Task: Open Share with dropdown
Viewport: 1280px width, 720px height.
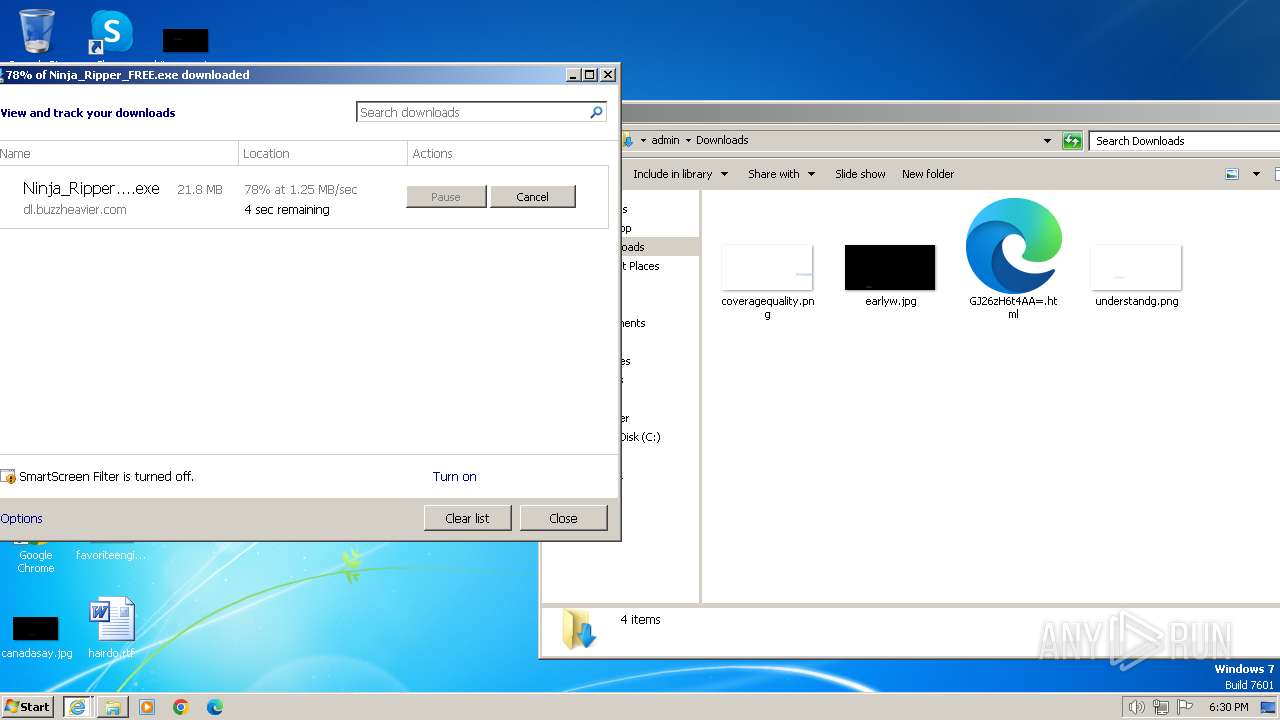Action: point(781,174)
